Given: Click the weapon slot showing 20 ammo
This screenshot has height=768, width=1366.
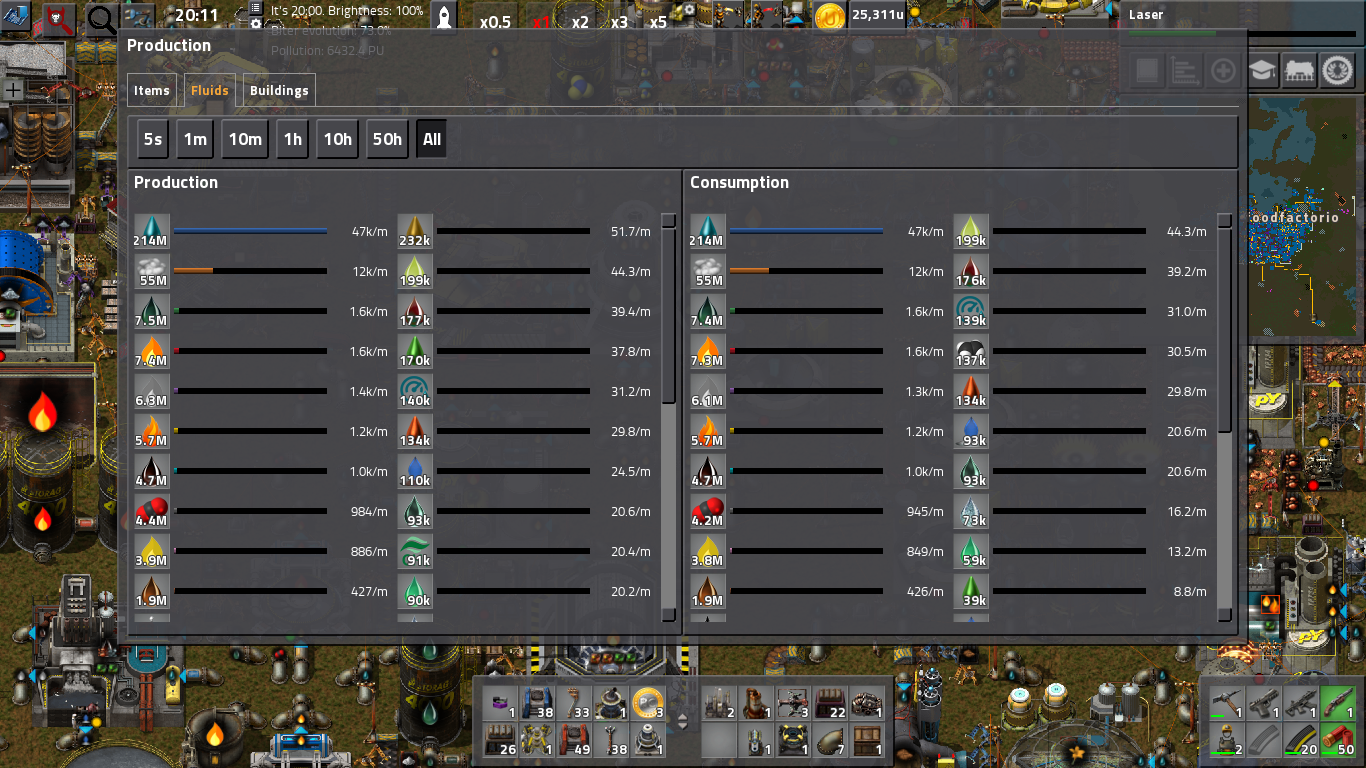Looking at the screenshot, I should 1301,740.
